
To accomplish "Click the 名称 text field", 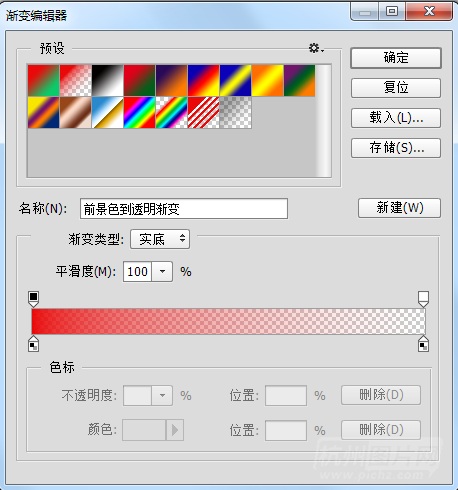I will point(184,209).
